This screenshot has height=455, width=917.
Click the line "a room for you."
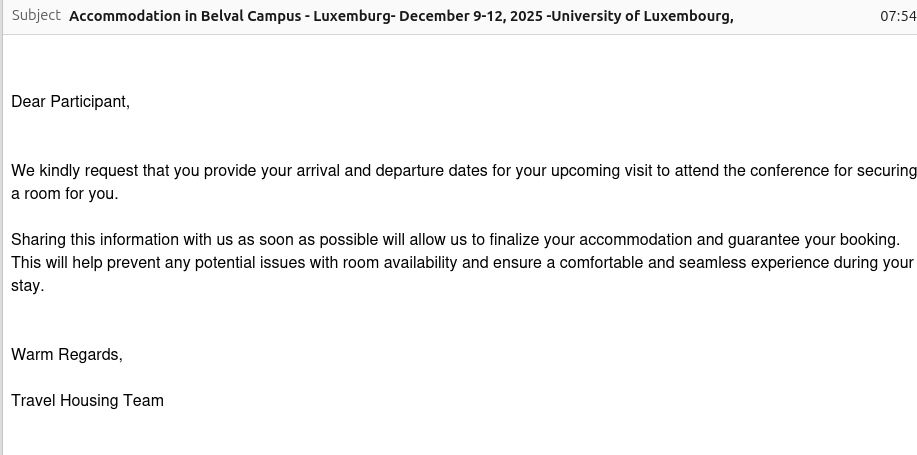click(65, 193)
